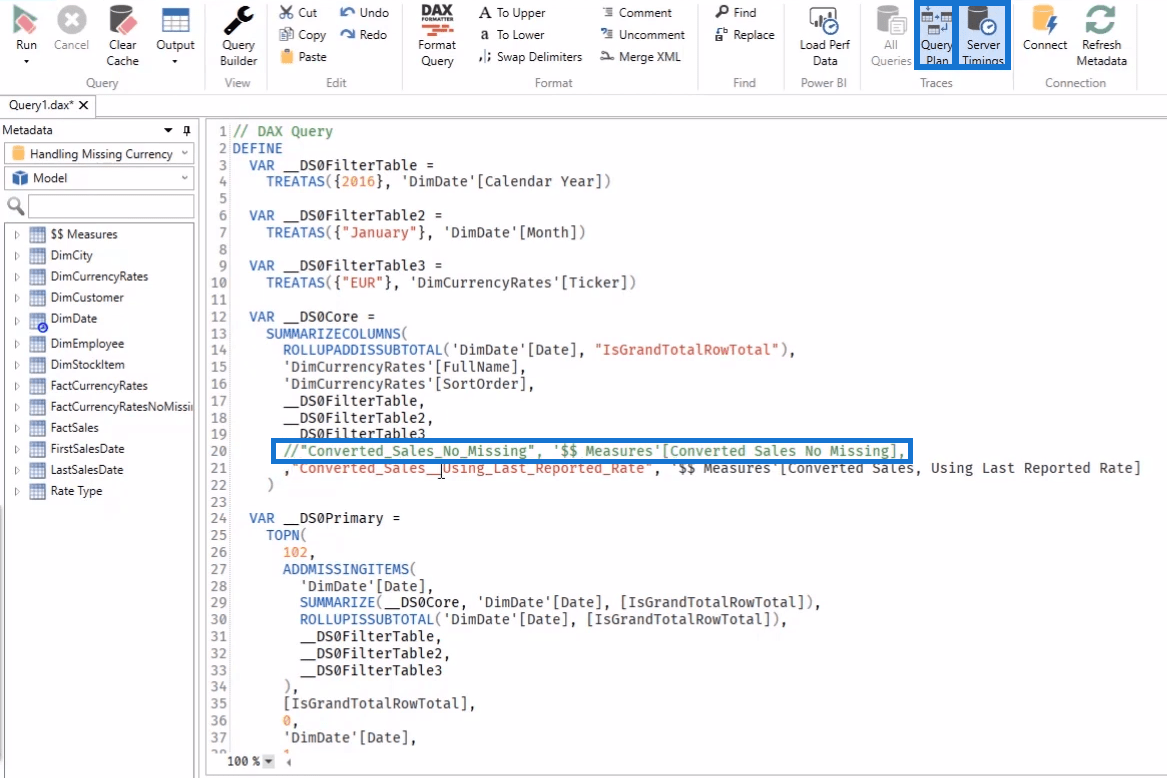Screen dimensions: 1167x778
Task: Select the FirstSalesDate table
Action: click(x=87, y=448)
